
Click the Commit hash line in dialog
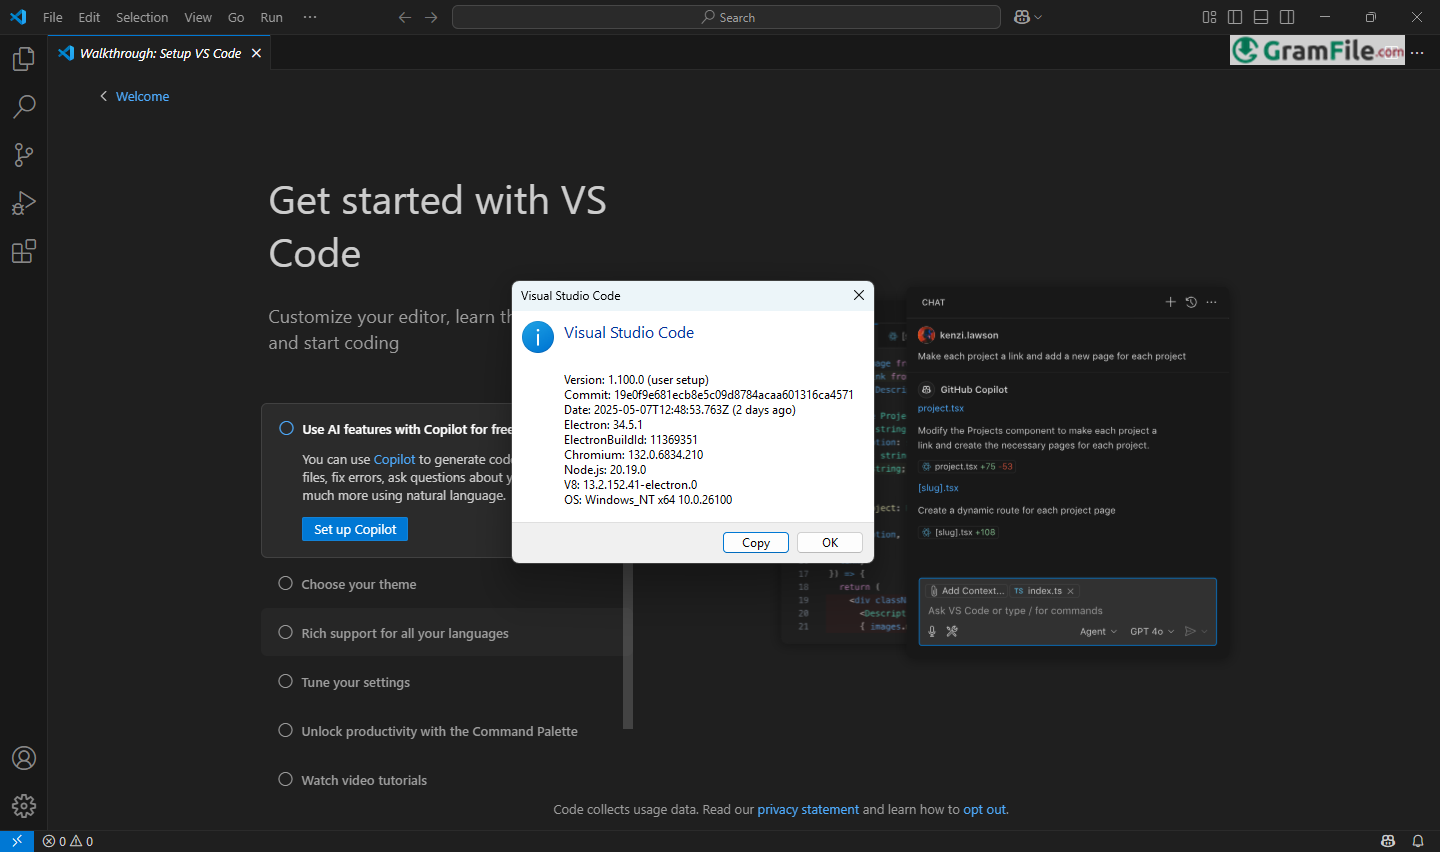[709, 395]
